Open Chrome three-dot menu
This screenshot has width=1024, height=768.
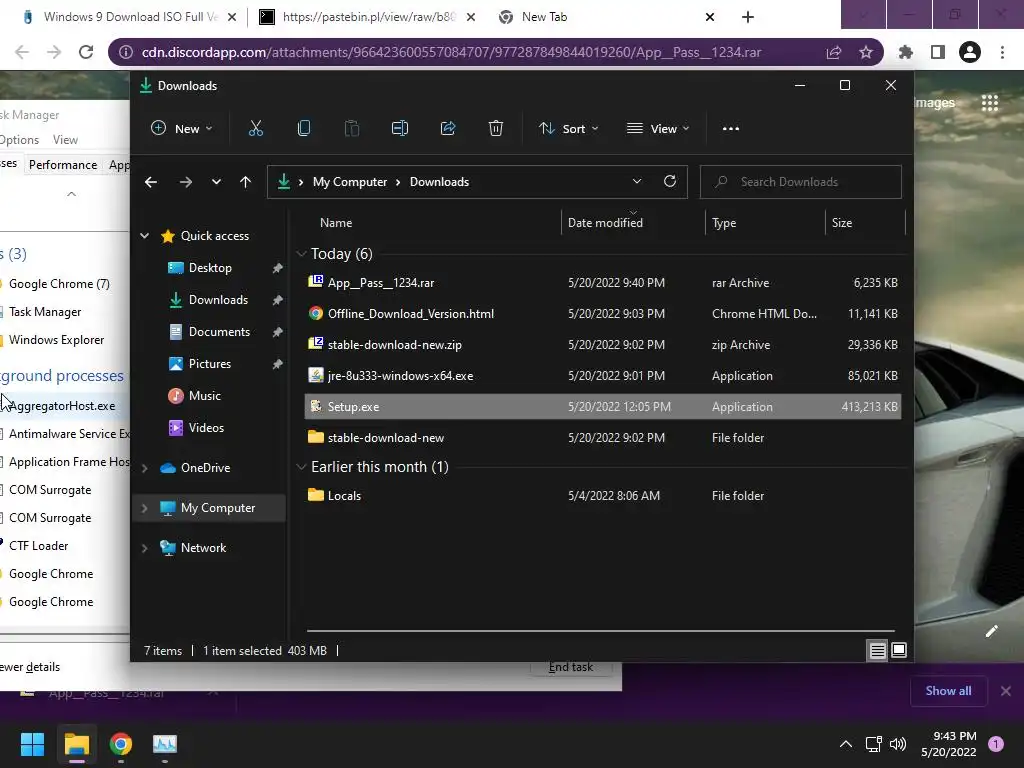tap(1002, 52)
